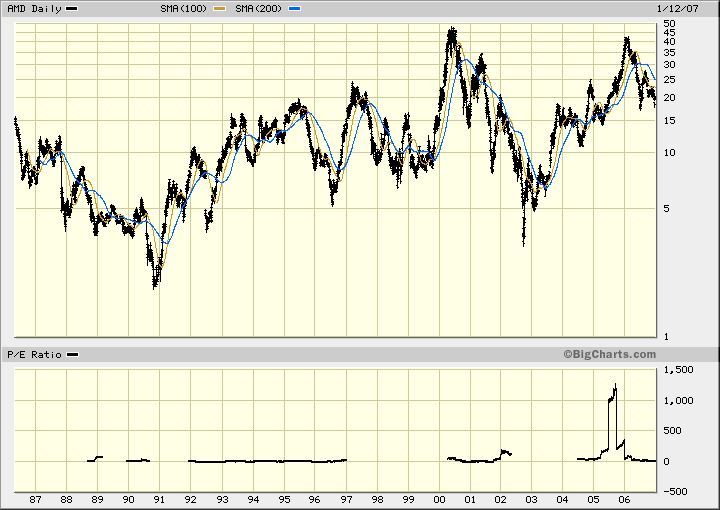Click the 00 year label
The height and width of the screenshot is (510, 720).
pos(439,499)
